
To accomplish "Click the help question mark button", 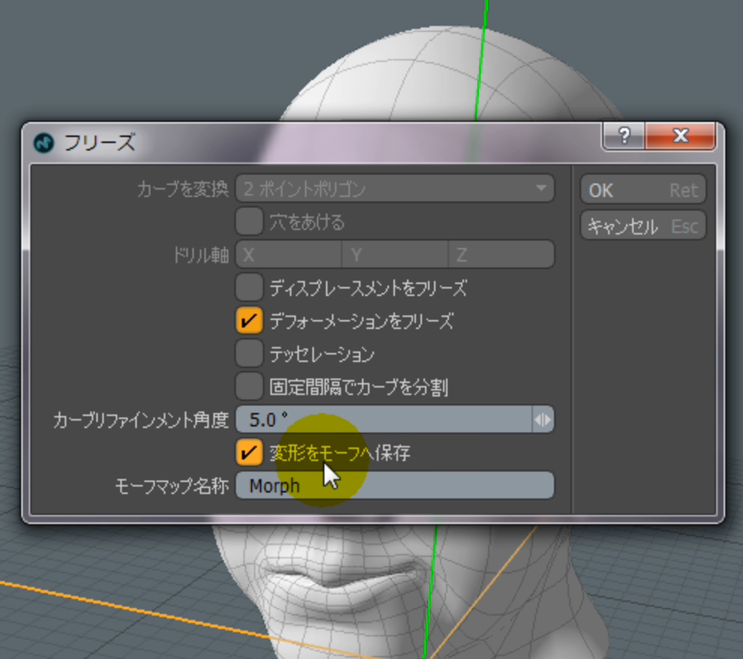I will click(624, 136).
